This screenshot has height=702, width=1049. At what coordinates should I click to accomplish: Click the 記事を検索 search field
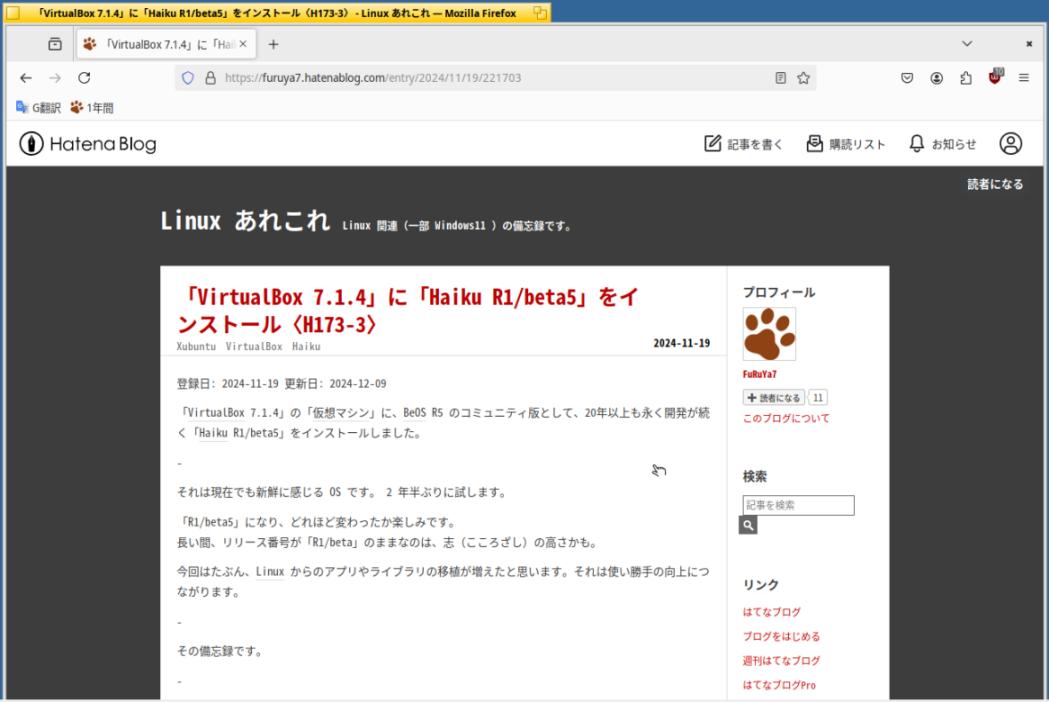pyautogui.click(x=798, y=505)
